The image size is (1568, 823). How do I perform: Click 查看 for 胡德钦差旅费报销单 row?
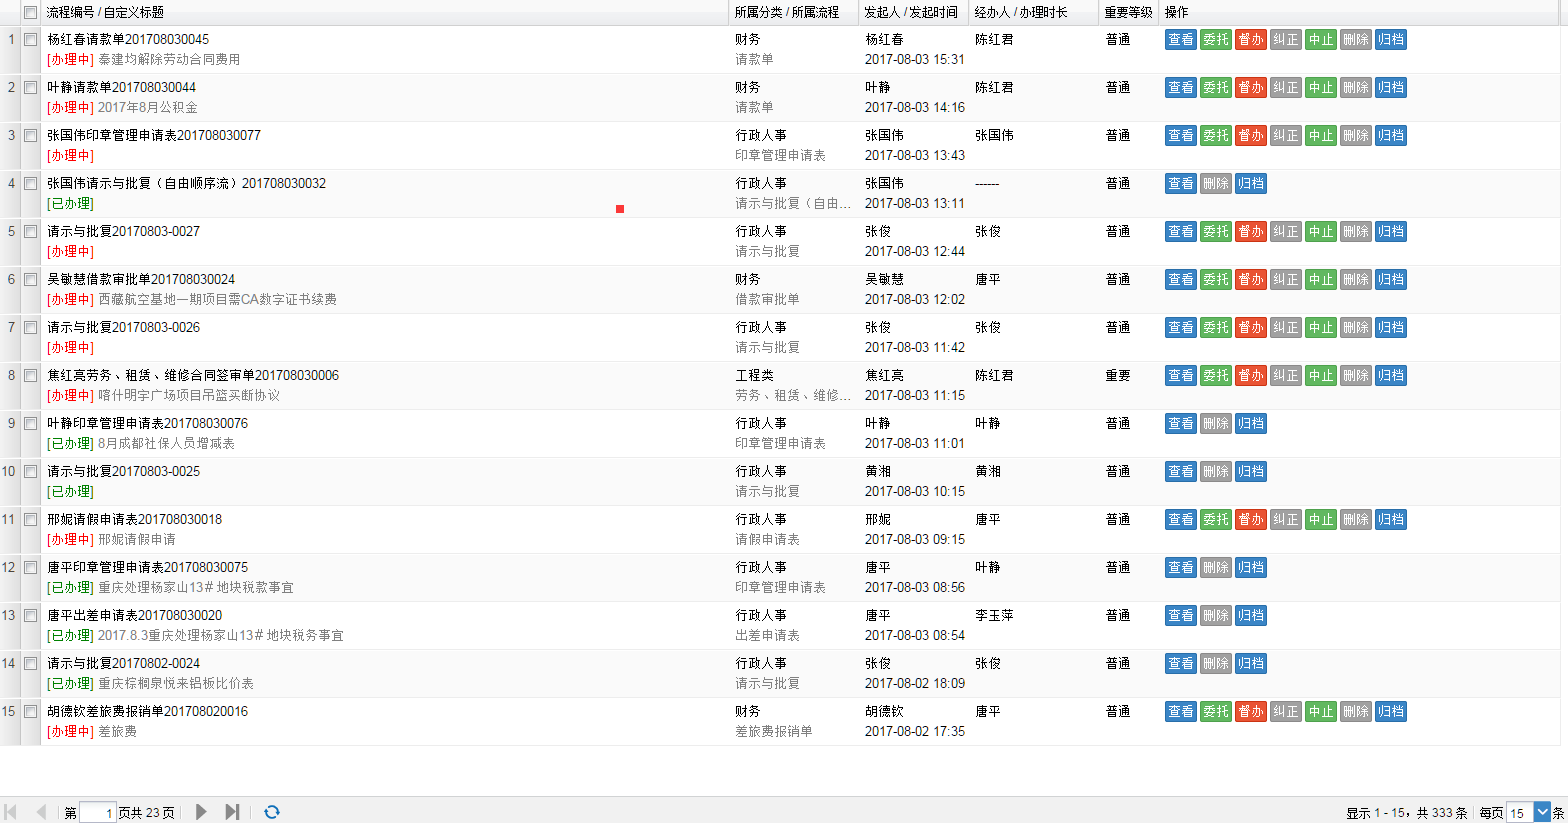[x=1180, y=712]
